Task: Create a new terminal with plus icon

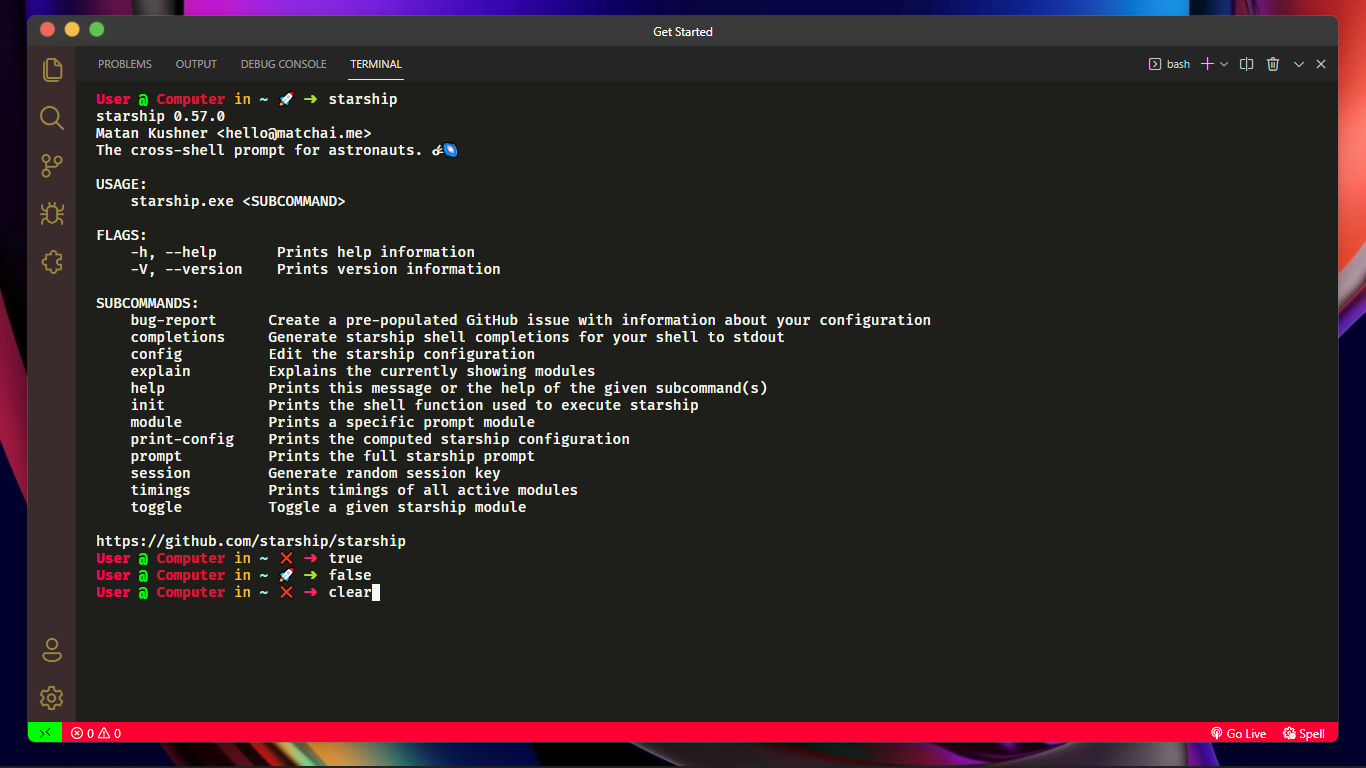Action: point(1207,64)
